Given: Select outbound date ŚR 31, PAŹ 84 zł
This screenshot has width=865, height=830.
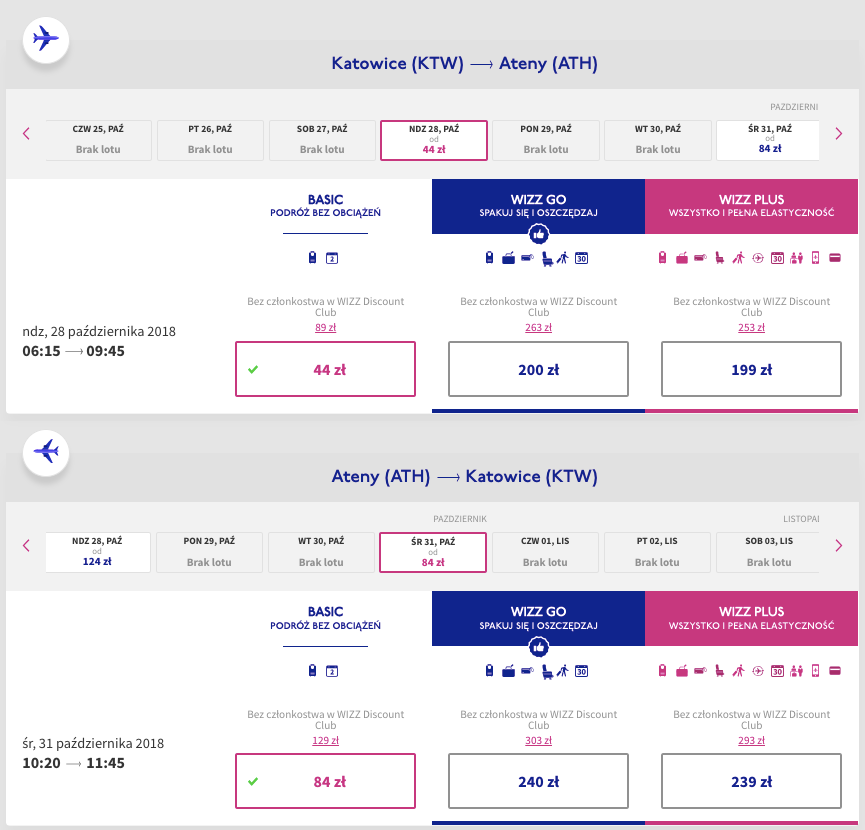Looking at the screenshot, I should tap(768, 140).
